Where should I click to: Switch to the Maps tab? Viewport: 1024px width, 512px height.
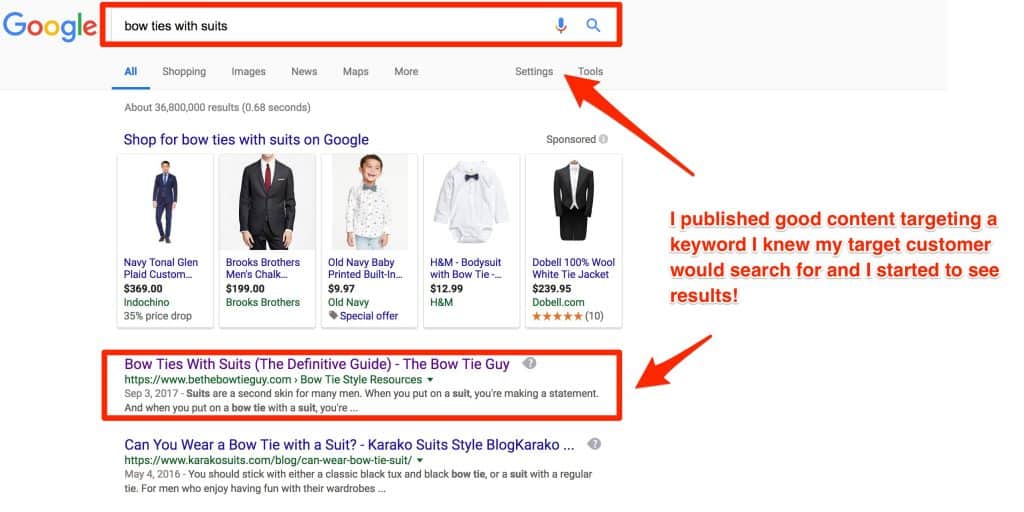pyautogui.click(x=355, y=72)
